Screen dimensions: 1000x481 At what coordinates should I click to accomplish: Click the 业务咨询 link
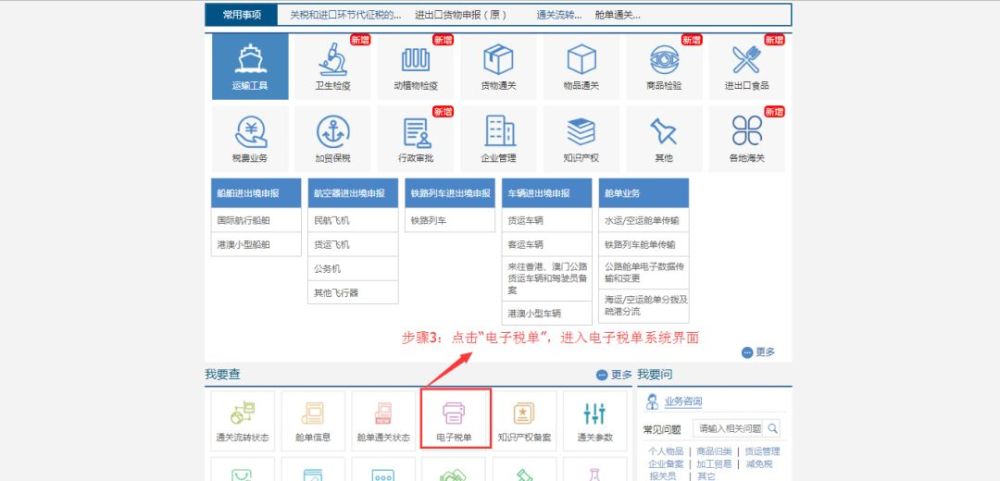(683, 402)
